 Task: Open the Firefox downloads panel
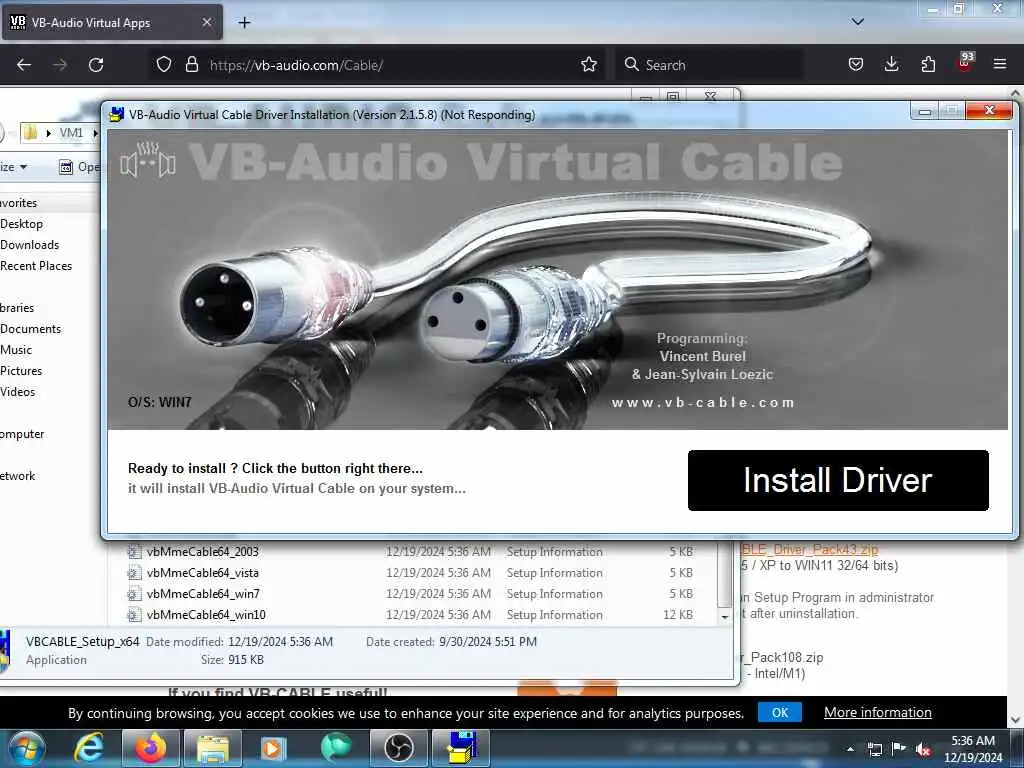(x=891, y=65)
